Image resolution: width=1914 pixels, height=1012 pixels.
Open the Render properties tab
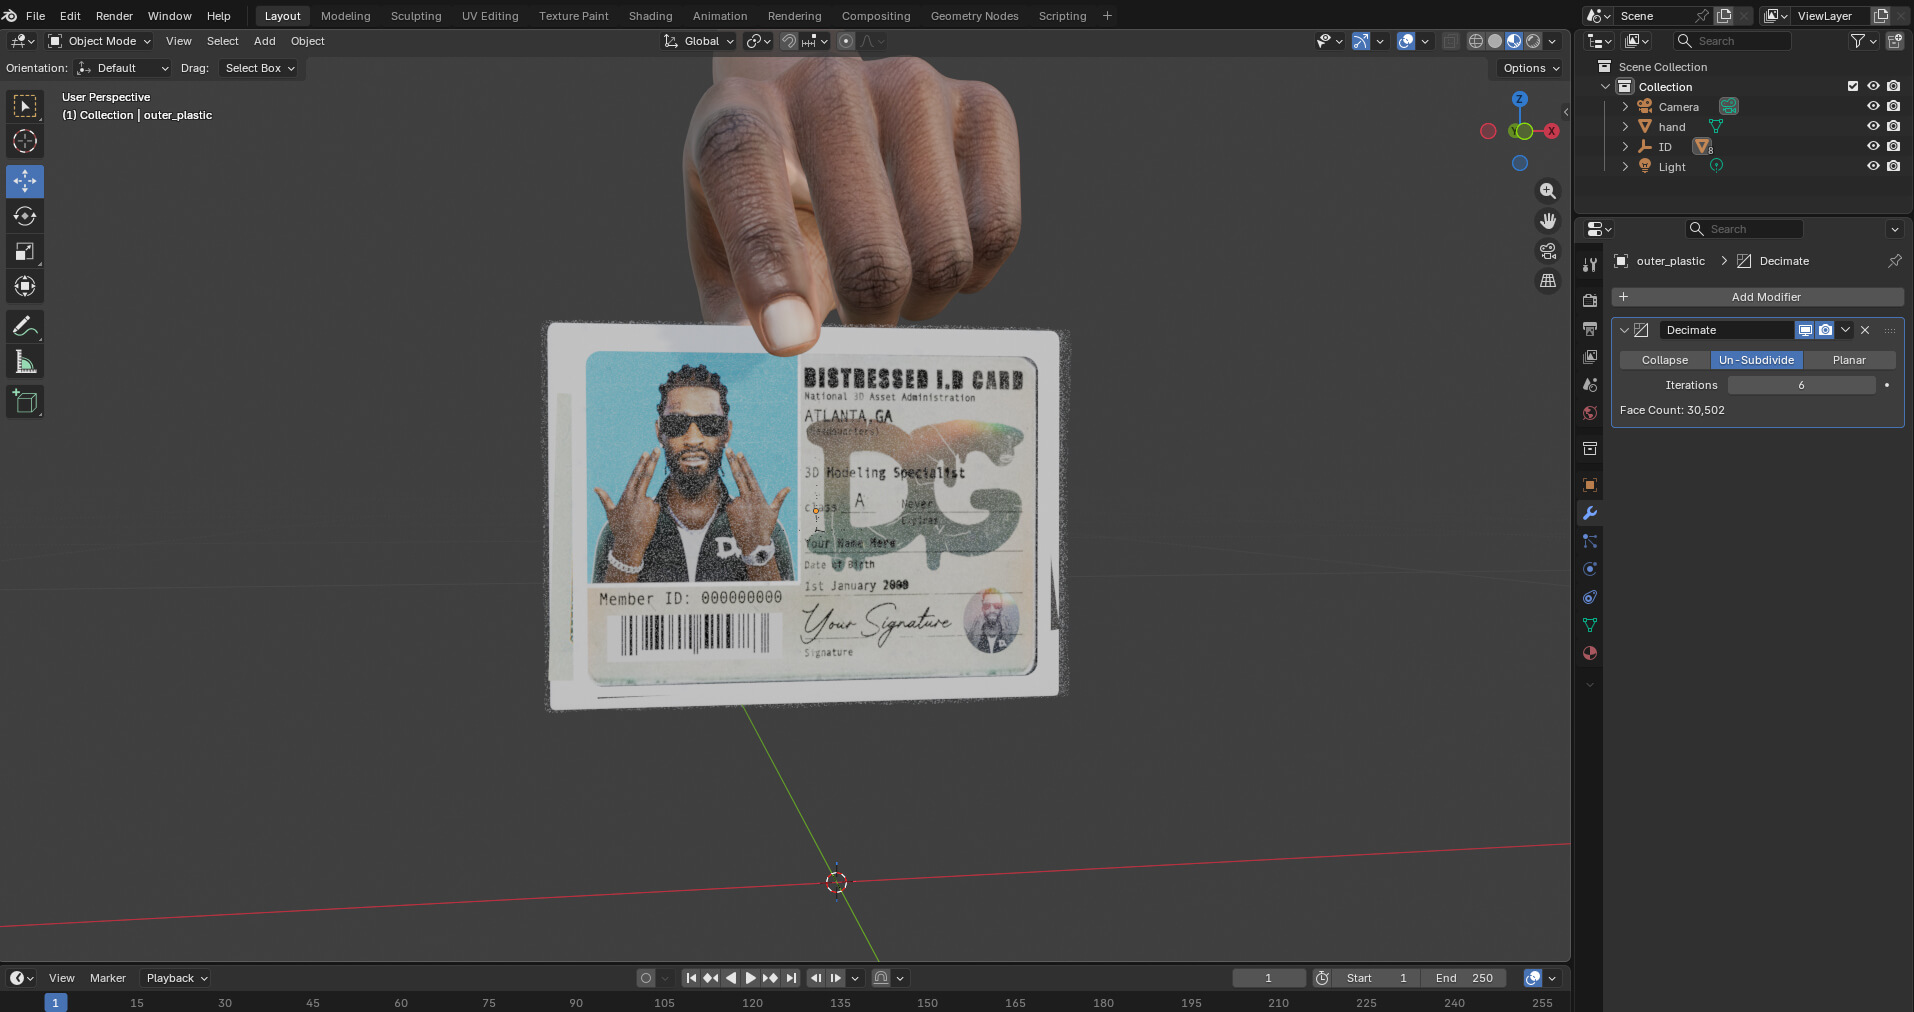pyautogui.click(x=1590, y=300)
